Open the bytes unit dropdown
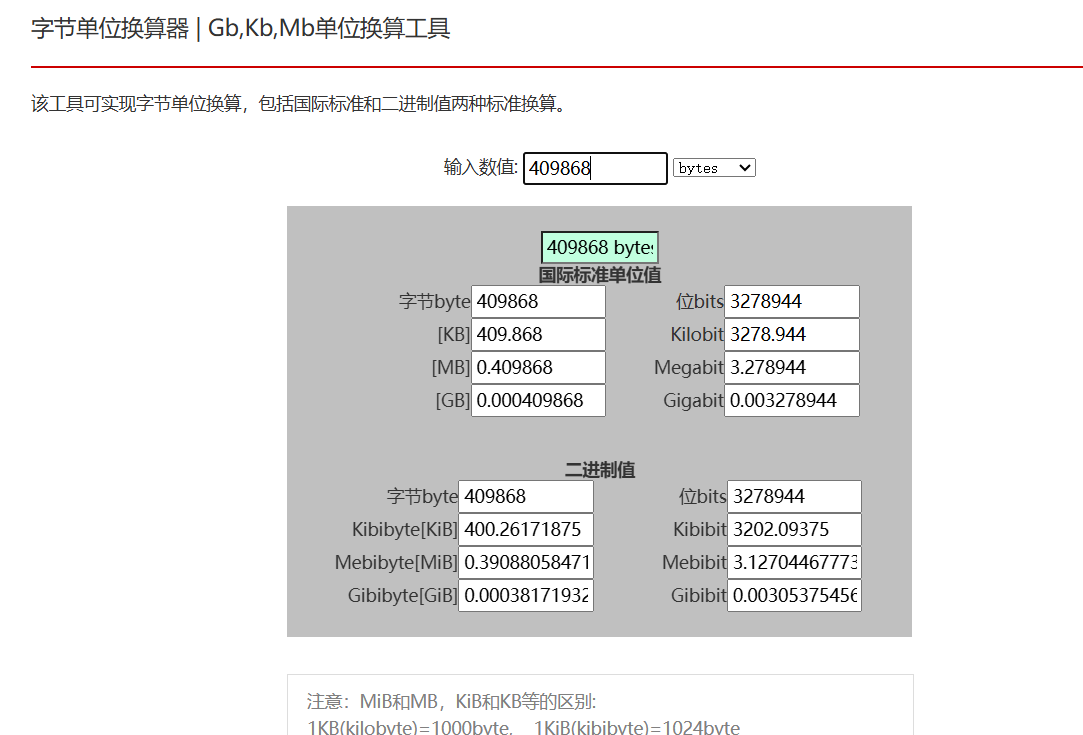The height and width of the screenshot is (735, 1083). (714, 168)
